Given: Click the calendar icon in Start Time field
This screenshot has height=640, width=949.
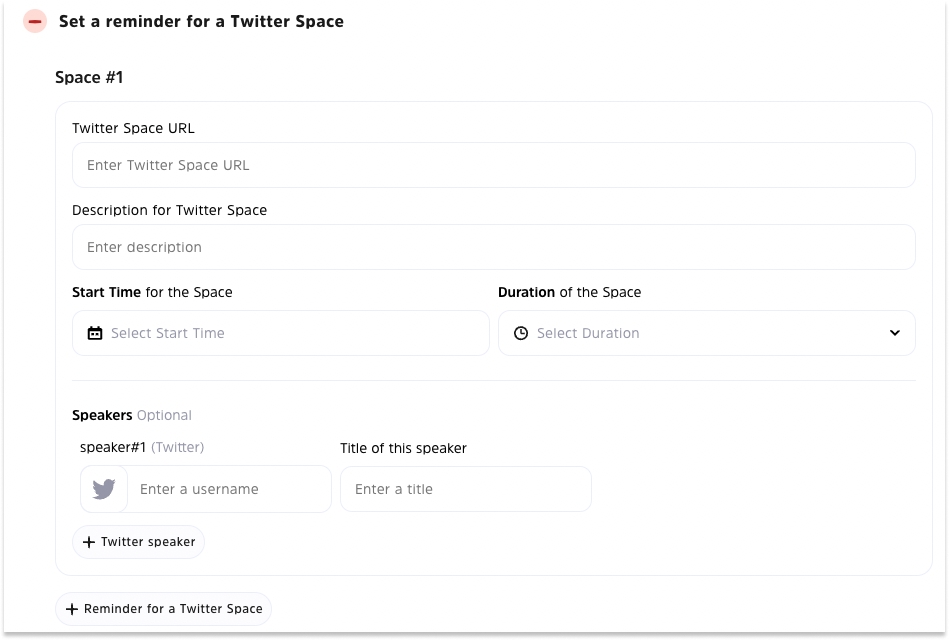Looking at the screenshot, I should coord(95,333).
